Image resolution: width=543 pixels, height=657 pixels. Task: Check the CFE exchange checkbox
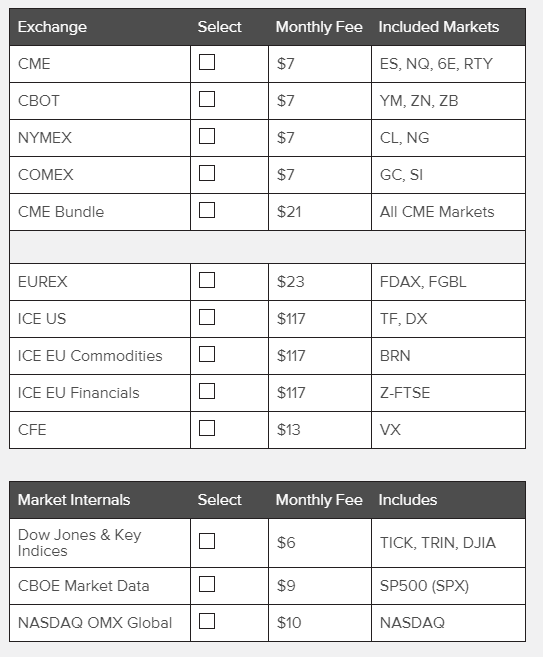point(207,428)
